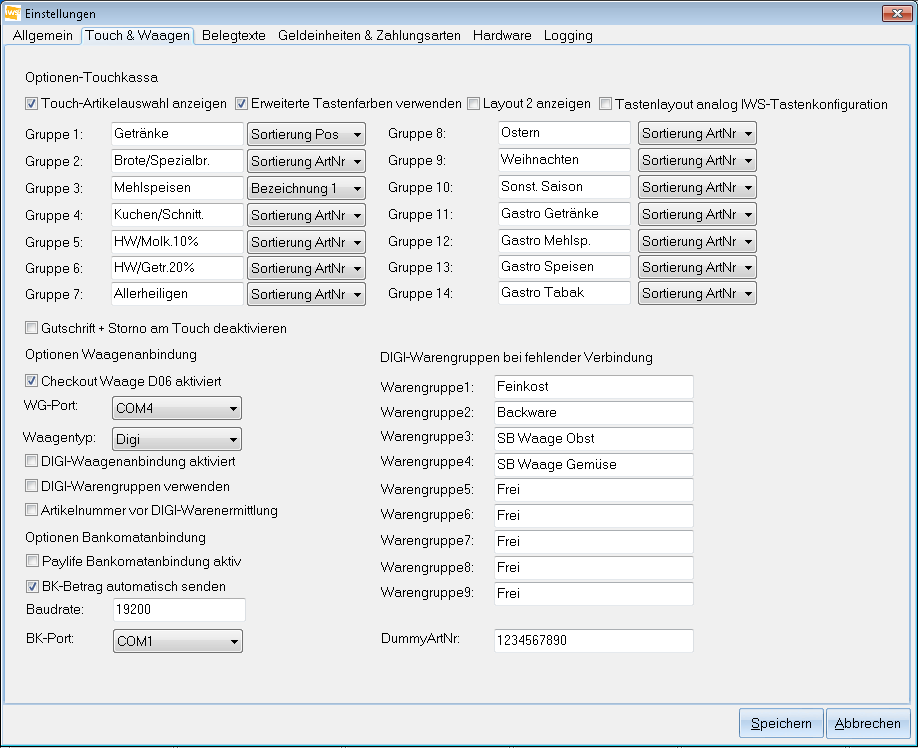Click the Gruppe 10 field Sonst. Saison
Viewport: 918px width, 748px height.
pyautogui.click(x=564, y=186)
